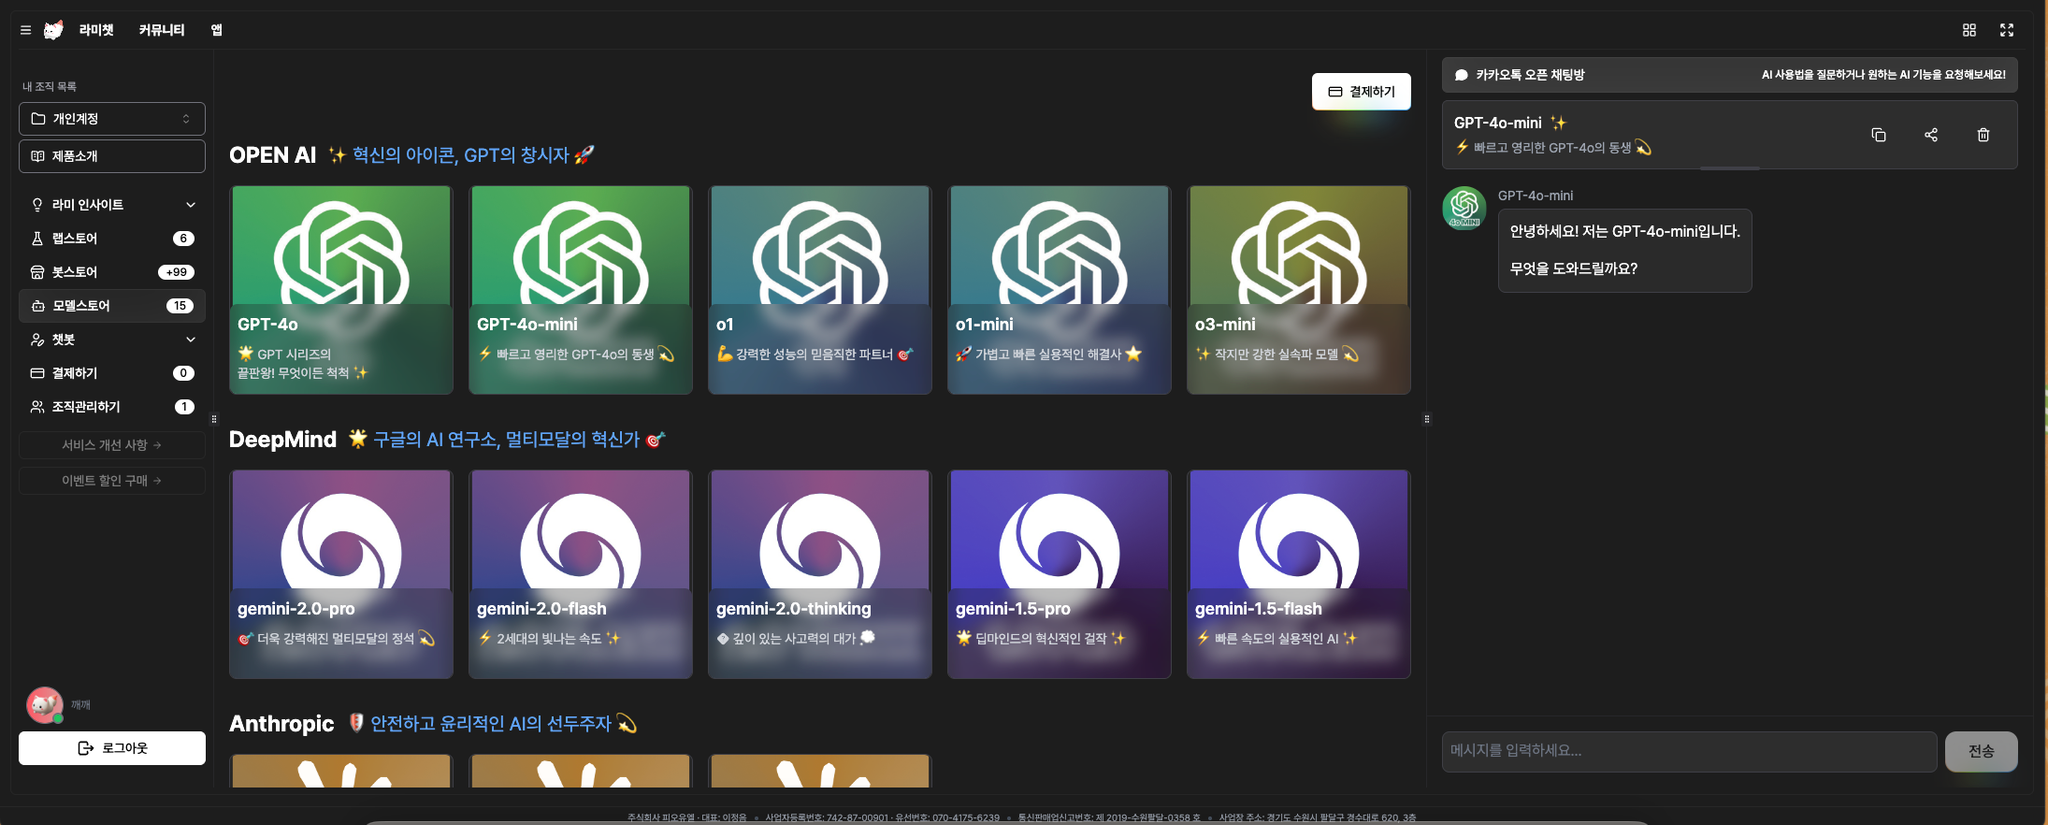Select the gemini-2.0-pro model card
The height and width of the screenshot is (825, 2048).
coord(341,574)
